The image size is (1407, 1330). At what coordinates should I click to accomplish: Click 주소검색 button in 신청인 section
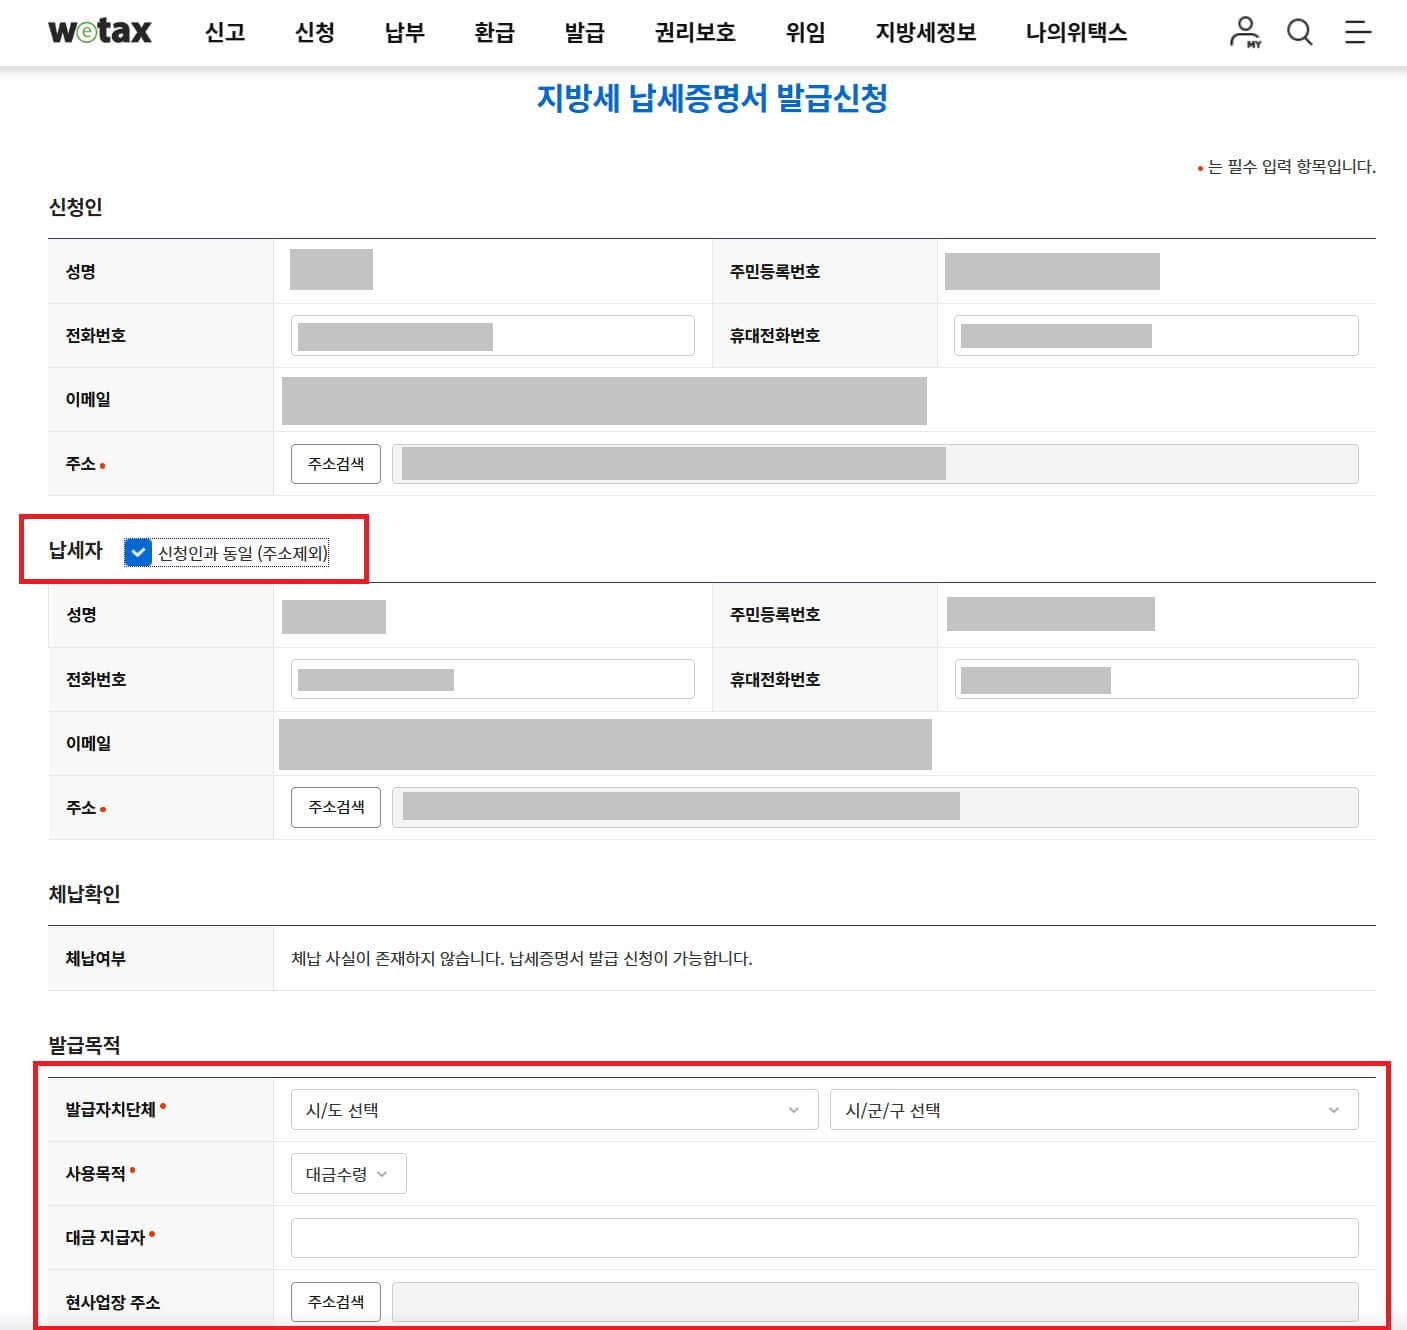pyautogui.click(x=335, y=463)
